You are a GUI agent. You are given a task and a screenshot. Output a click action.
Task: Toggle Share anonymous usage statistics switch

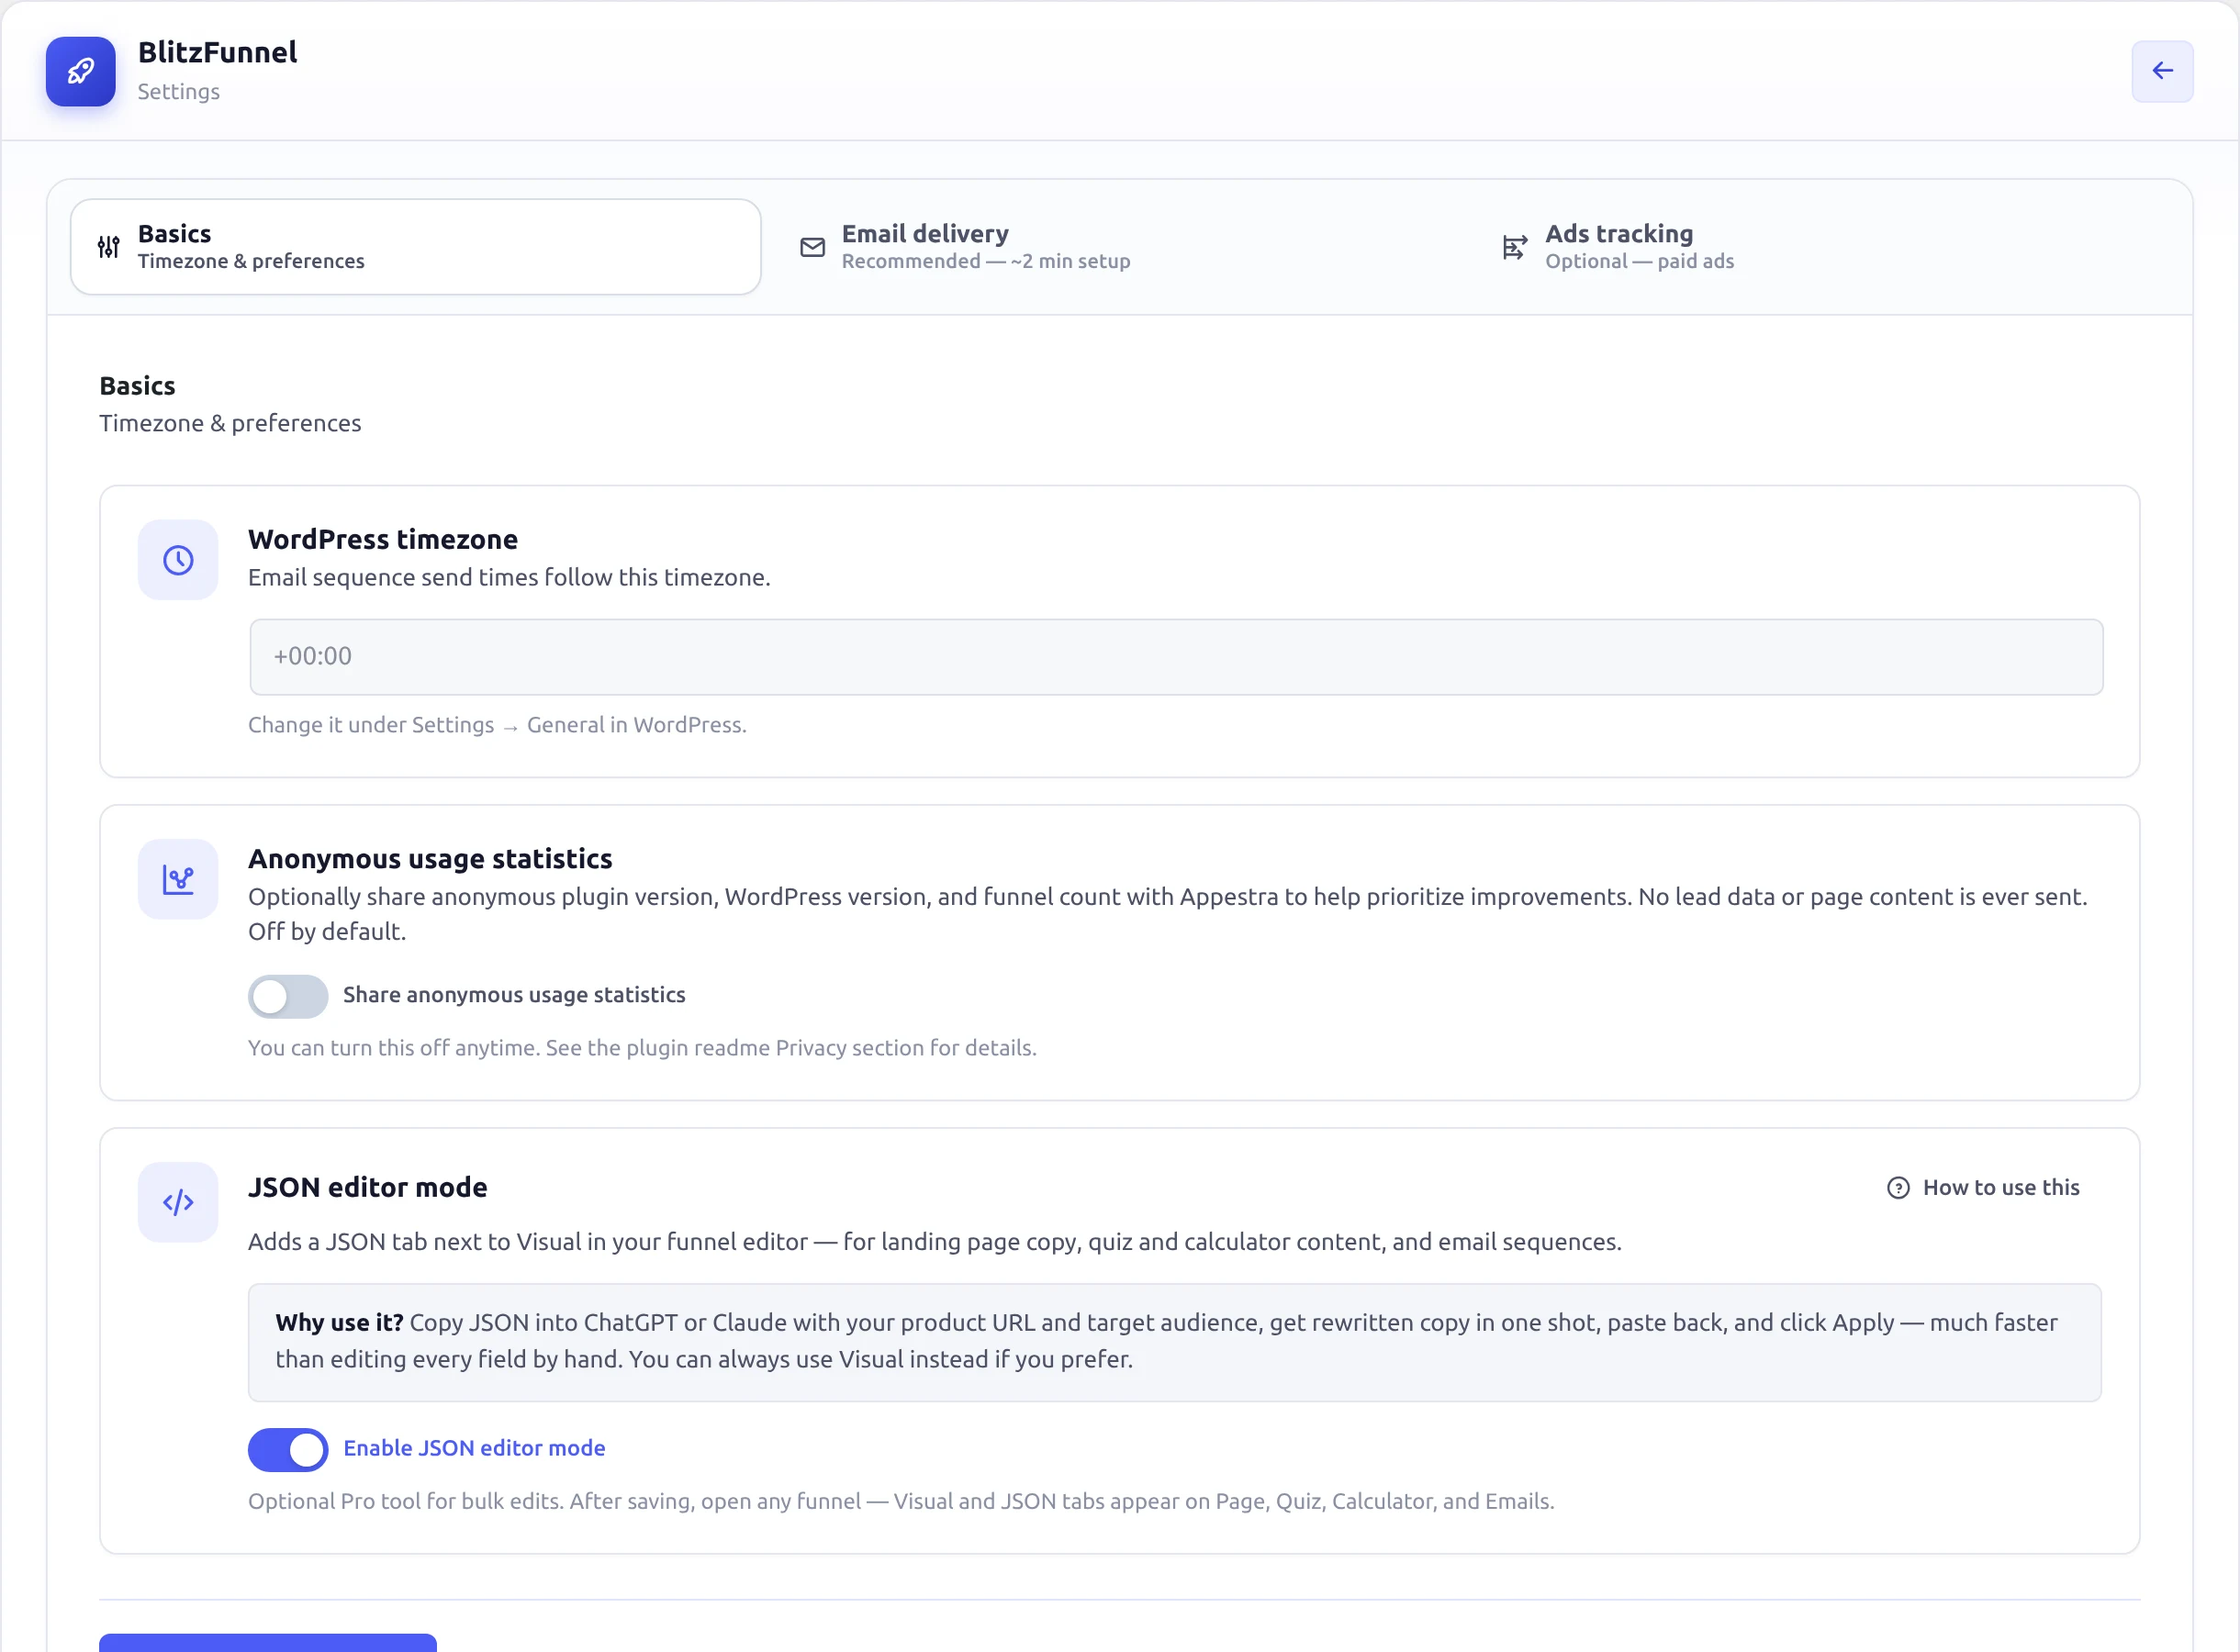(x=288, y=996)
